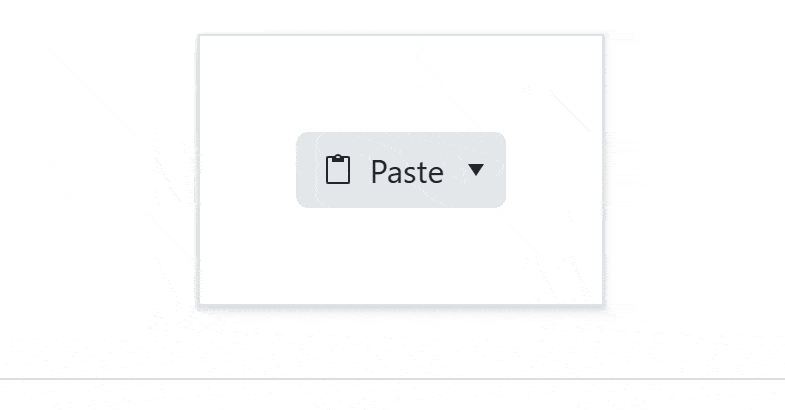Screen dimensions: 785x410
Task: Click the downward caret after Paste
Action: [476, 170]
